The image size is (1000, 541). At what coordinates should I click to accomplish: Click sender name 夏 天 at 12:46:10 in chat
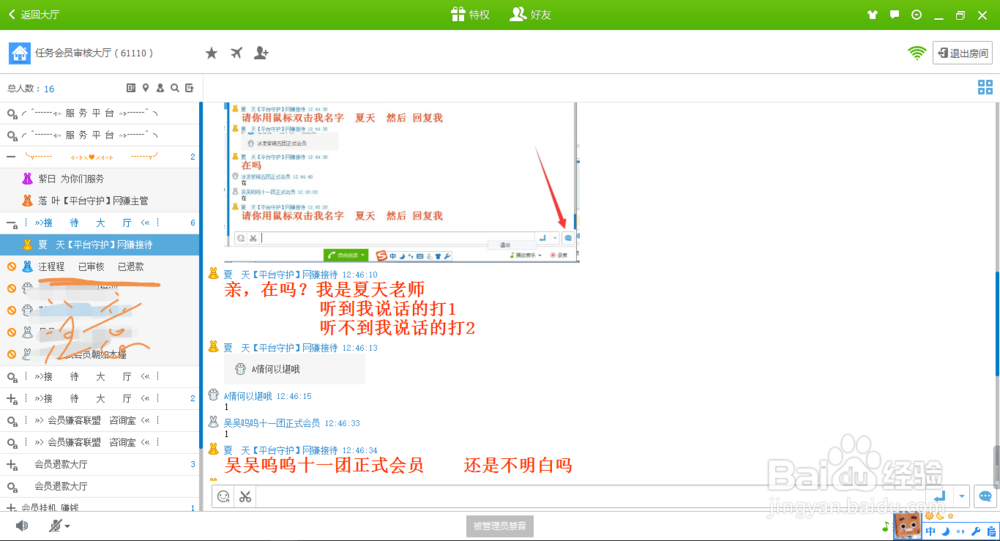click(x=280, y=275)
